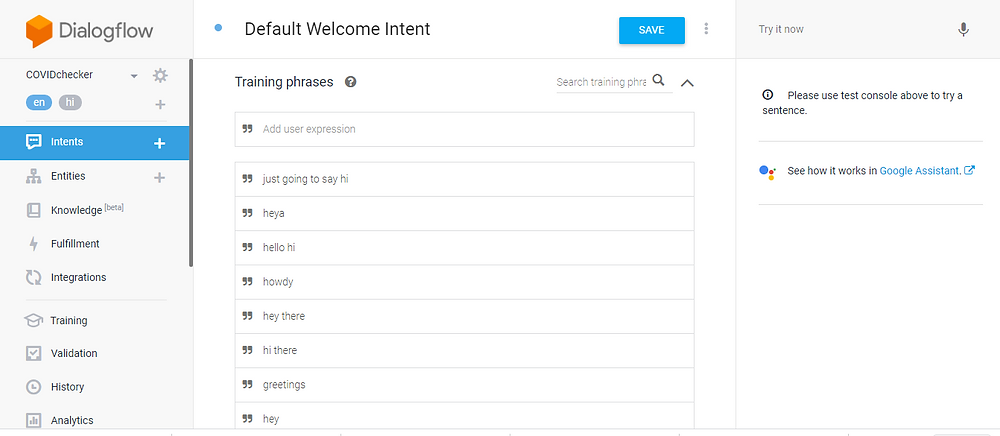Click the Add user expression field
This screenshot has height=436, width=1000.
(464, 129)
